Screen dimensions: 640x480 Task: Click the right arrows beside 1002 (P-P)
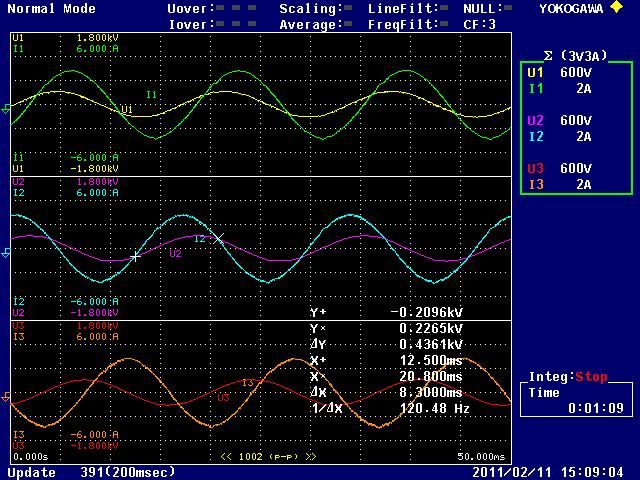tap(311, 457)
